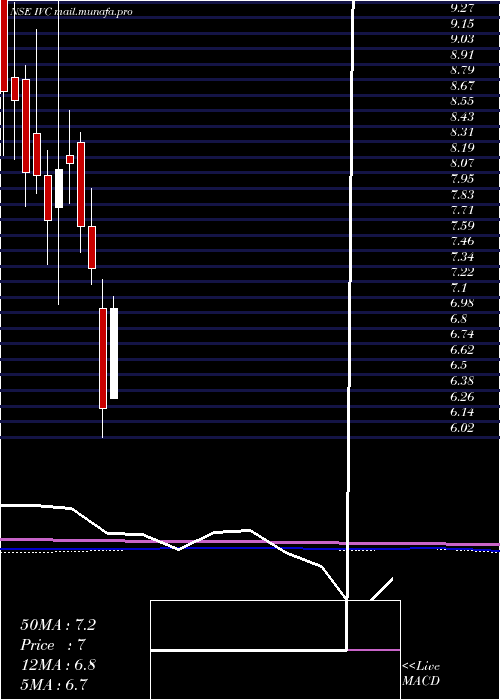Click the 6.14 price axis label
500x700 pixels.
coord(462,412)
